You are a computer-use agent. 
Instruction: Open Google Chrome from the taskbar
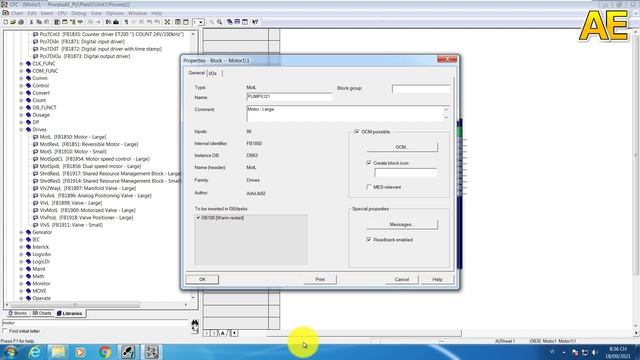point(104,352)
